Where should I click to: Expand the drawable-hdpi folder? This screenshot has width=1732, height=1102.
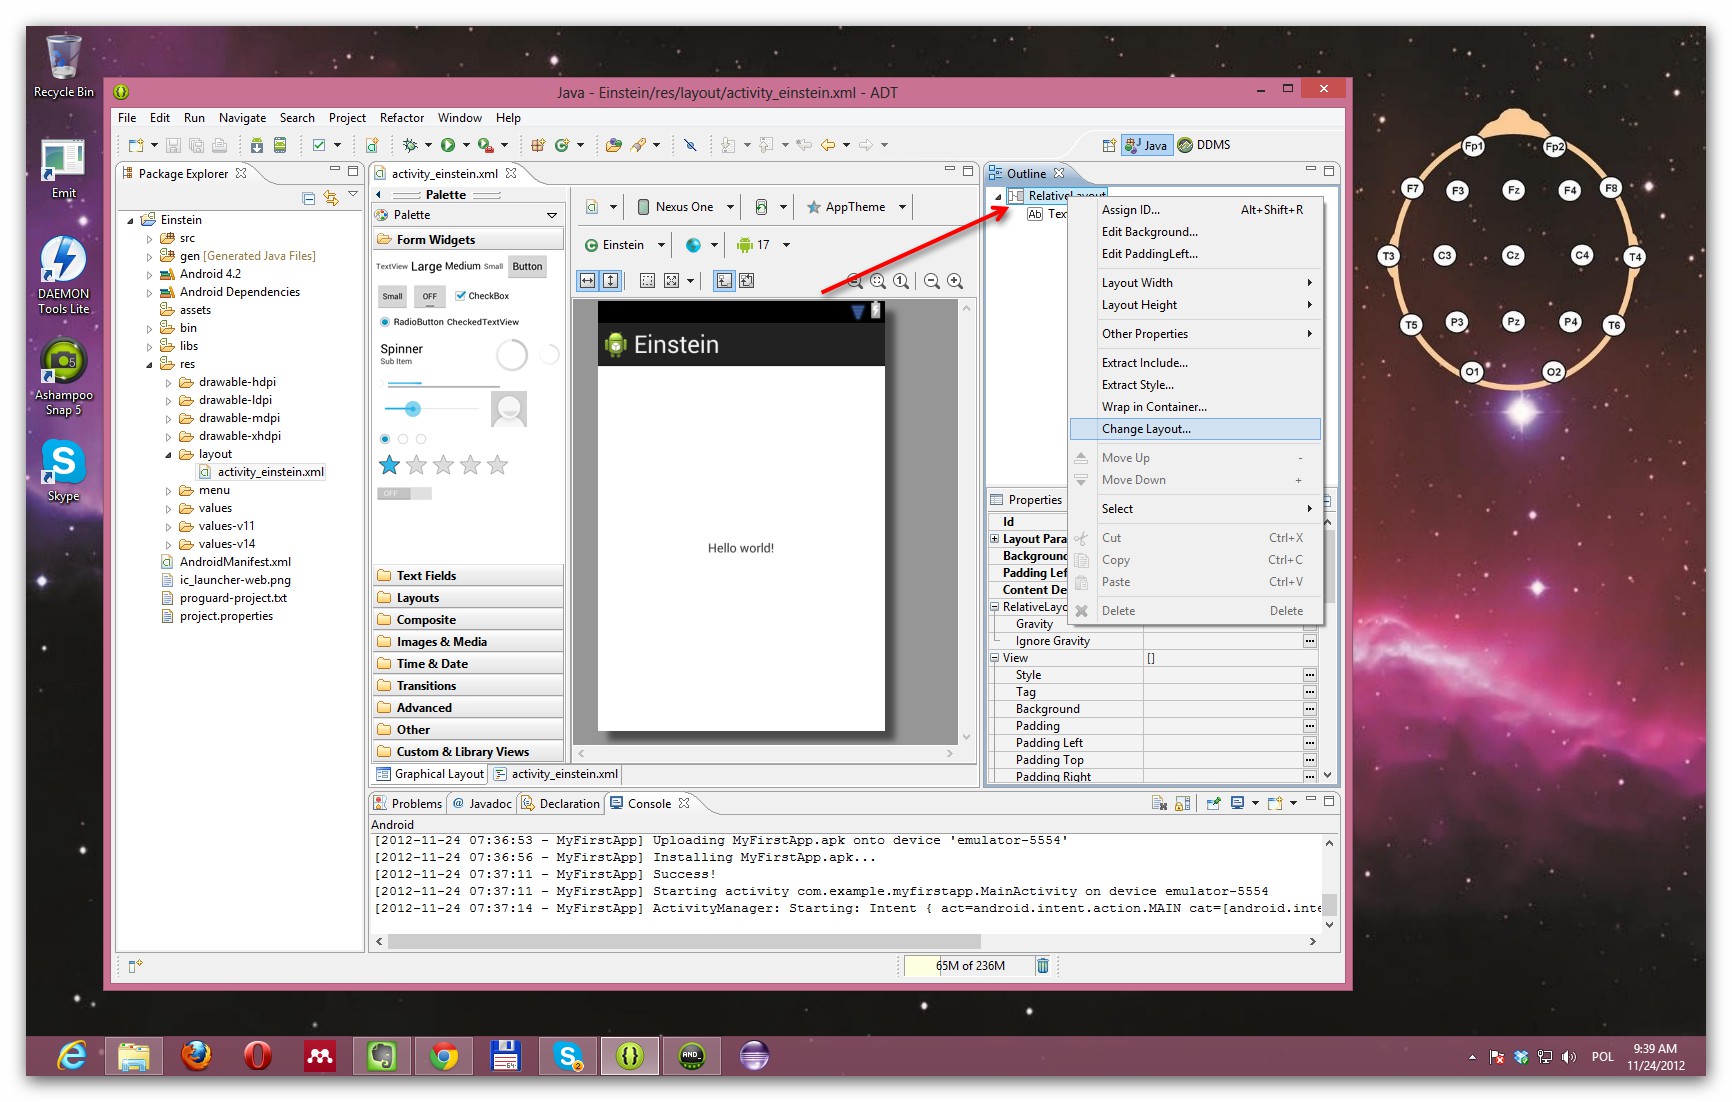click(168, 383)
